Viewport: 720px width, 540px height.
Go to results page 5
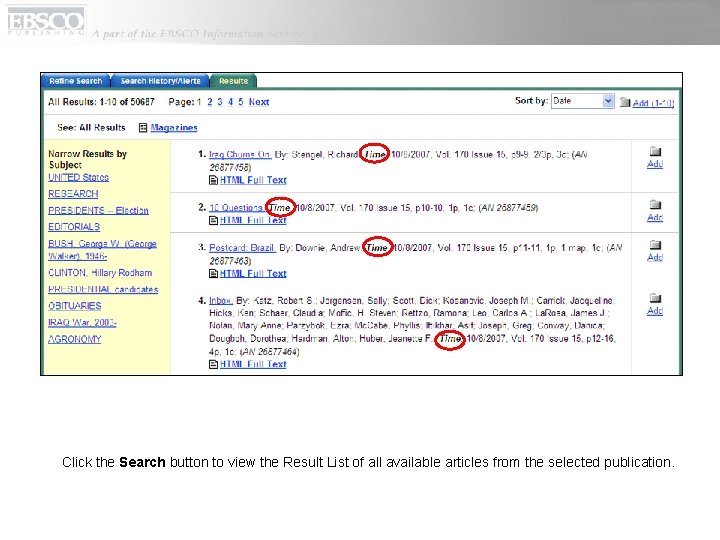pyautogui.click(x=241, y=102)
